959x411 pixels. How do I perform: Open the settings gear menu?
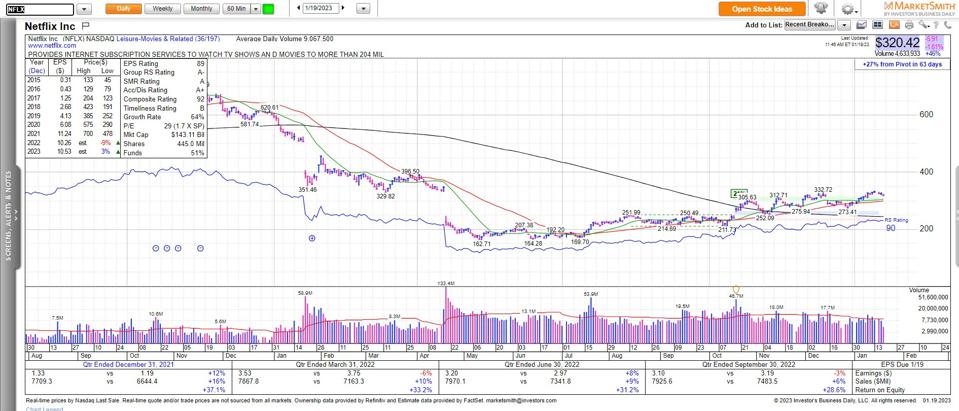848,9
